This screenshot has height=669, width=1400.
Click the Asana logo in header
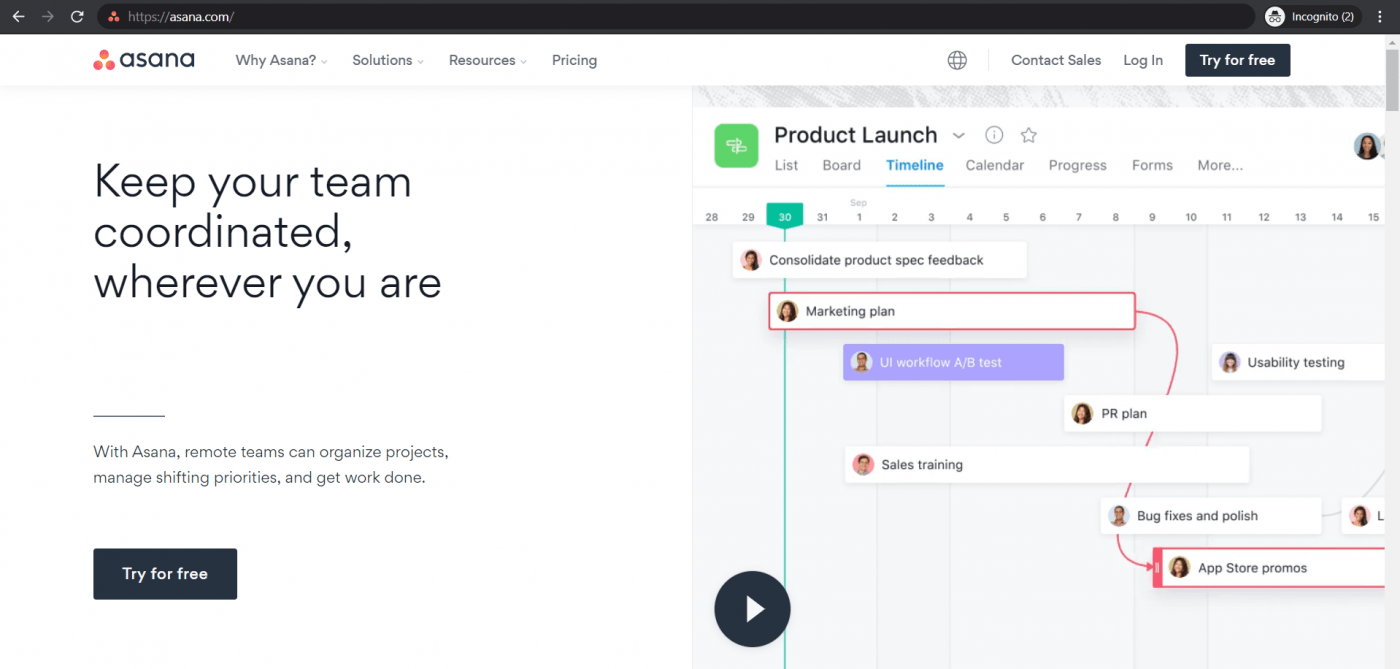coord(144,60)
